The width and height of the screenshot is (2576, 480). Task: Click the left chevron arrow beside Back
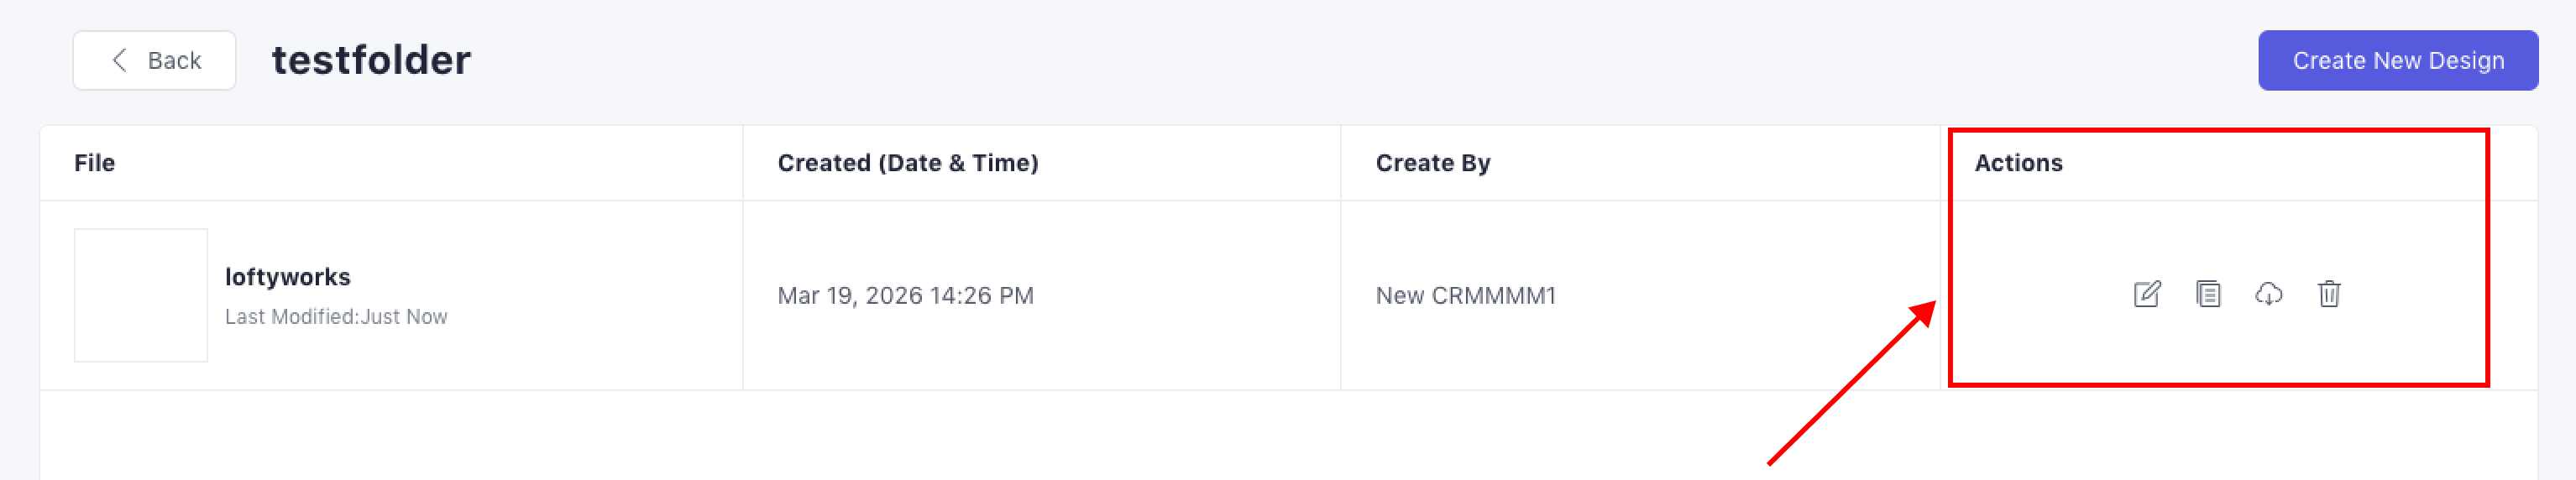click(120, 60)
